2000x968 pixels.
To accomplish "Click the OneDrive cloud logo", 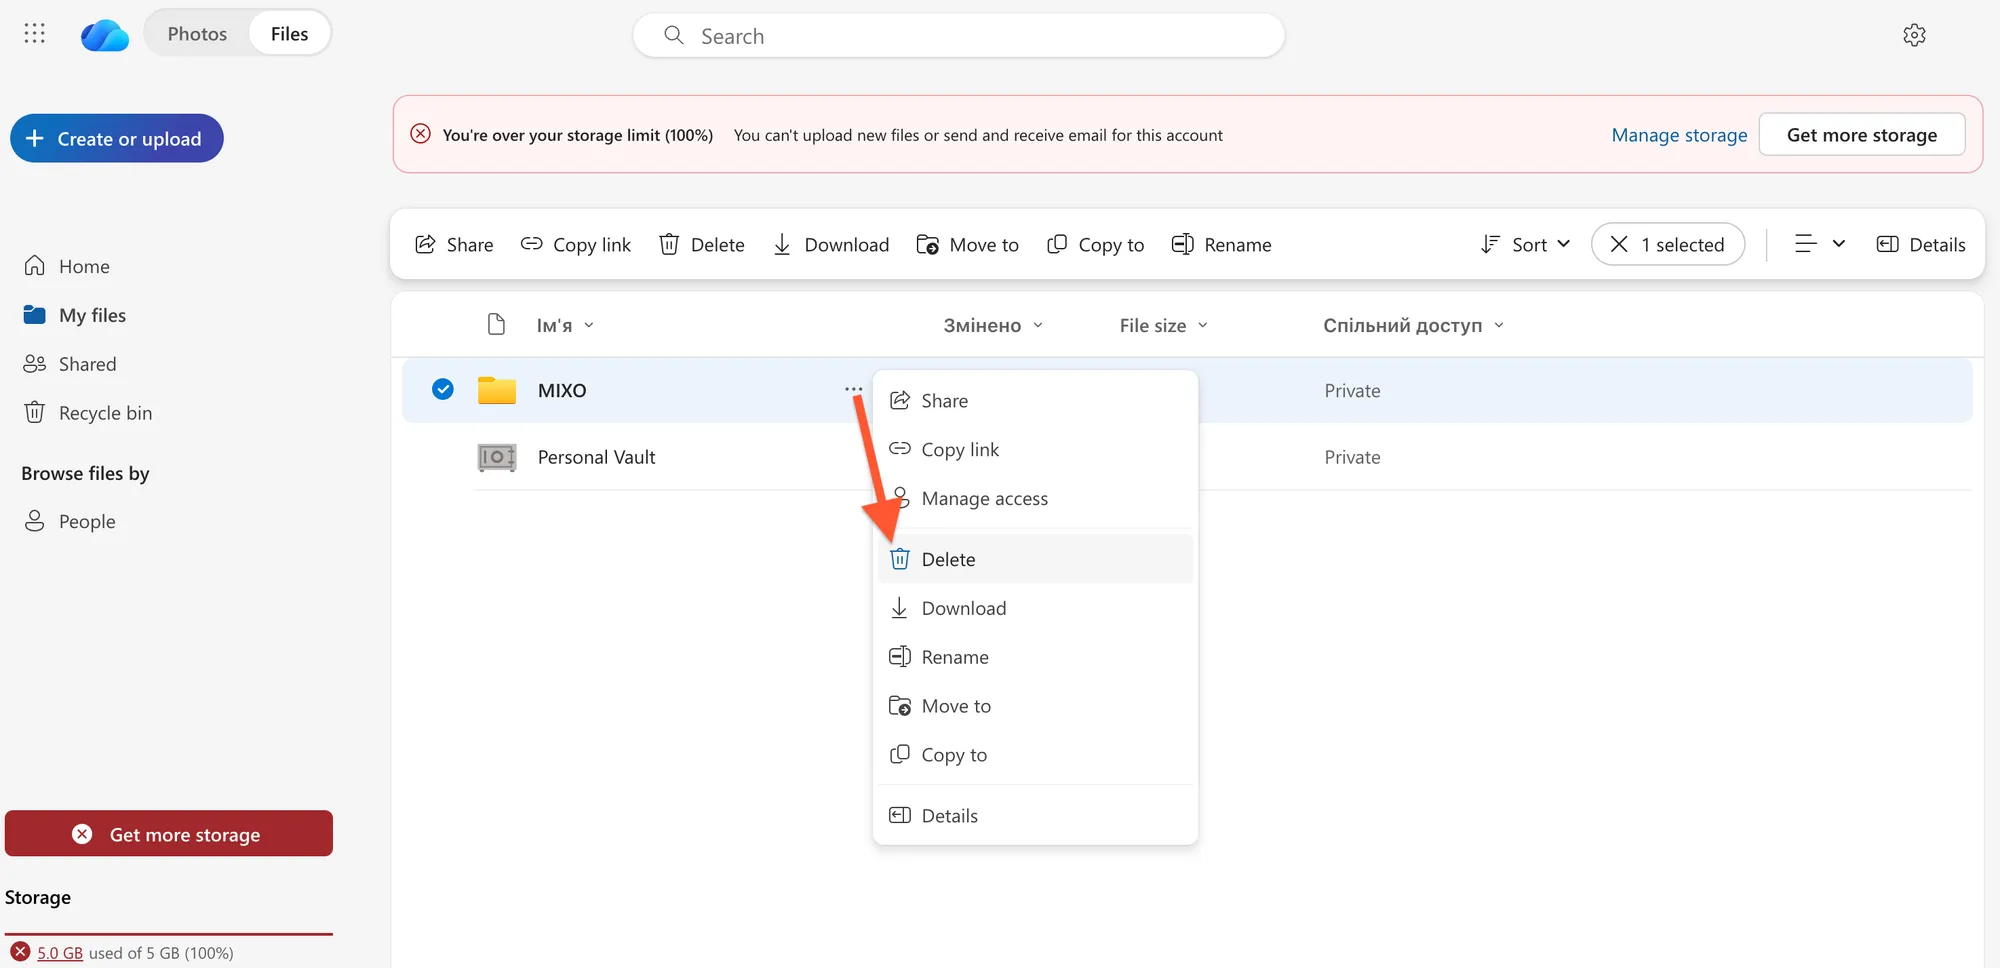I will (105, 36).
